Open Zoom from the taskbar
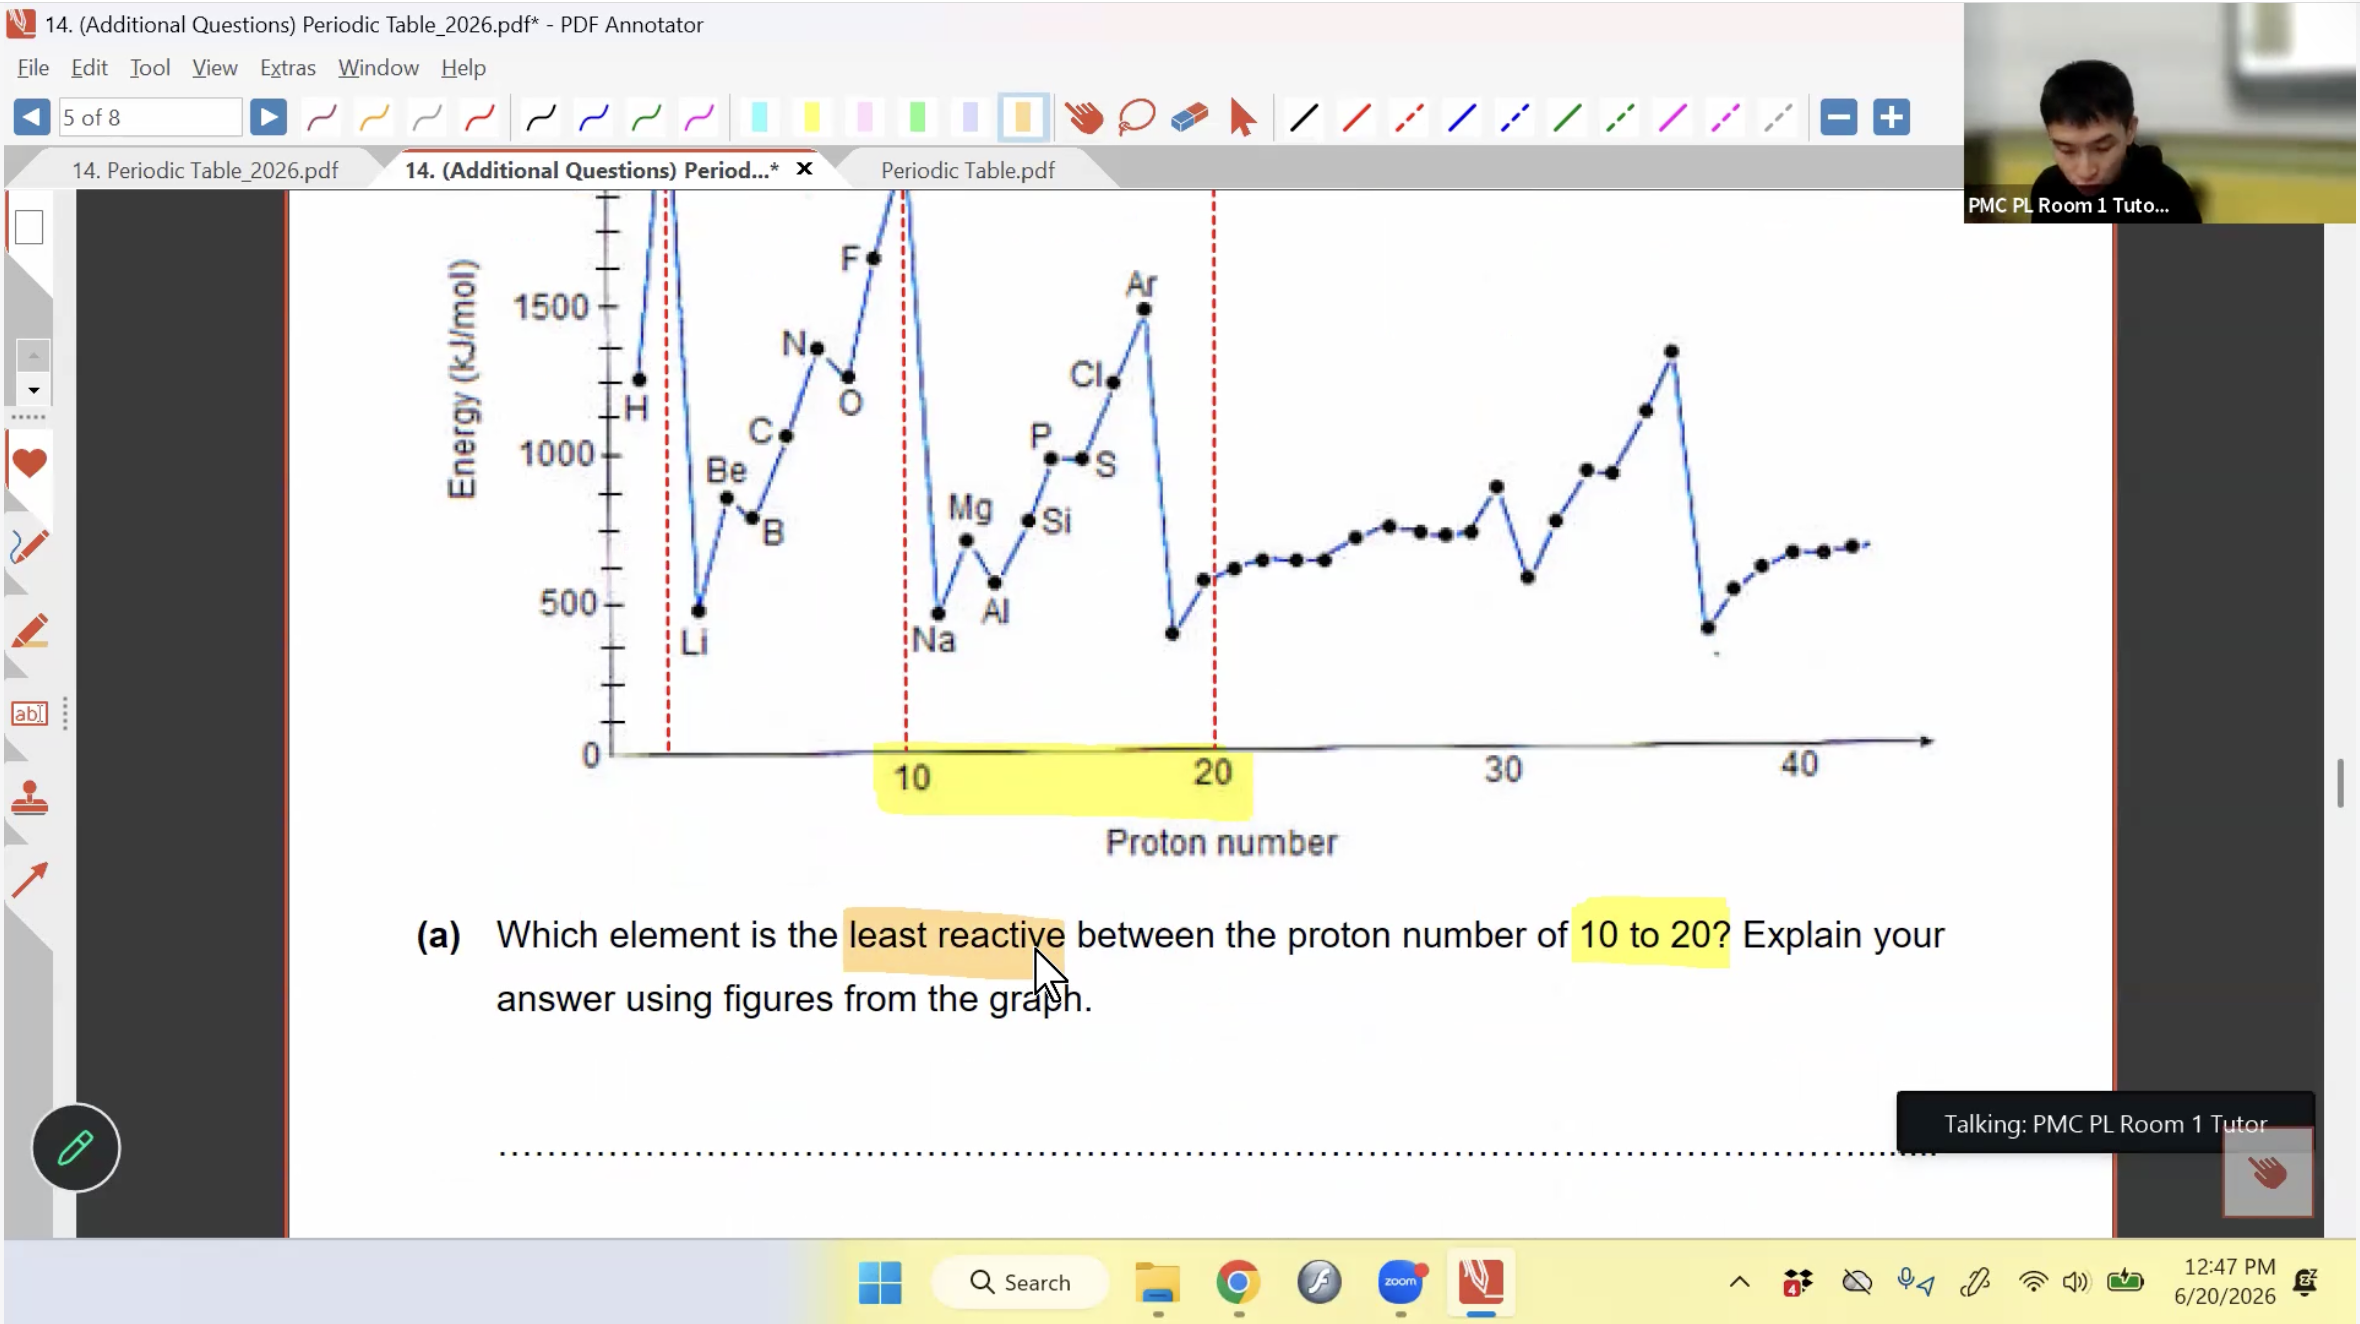Image resolution: width=2360 pixels, height=1324 pixels. 1400,1282
